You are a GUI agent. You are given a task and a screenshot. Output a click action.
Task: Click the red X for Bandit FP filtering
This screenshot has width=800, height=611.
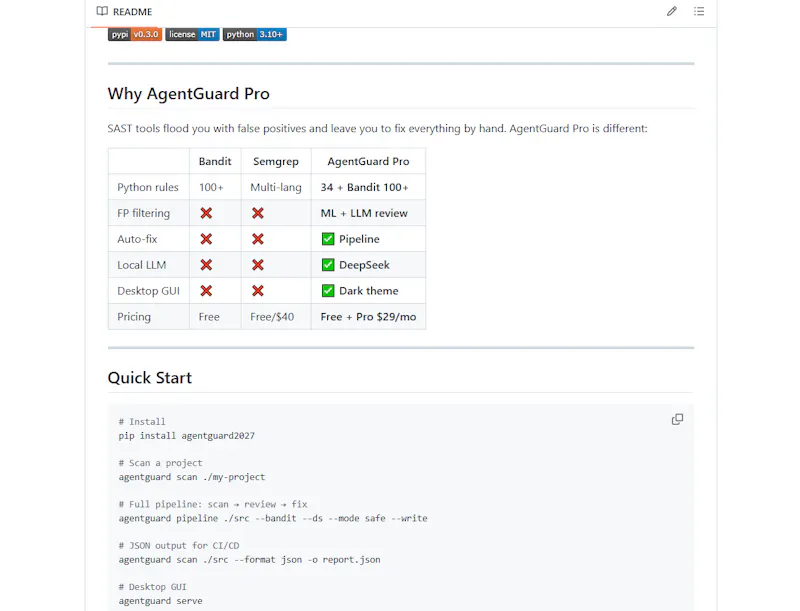[x=206, y=213]
